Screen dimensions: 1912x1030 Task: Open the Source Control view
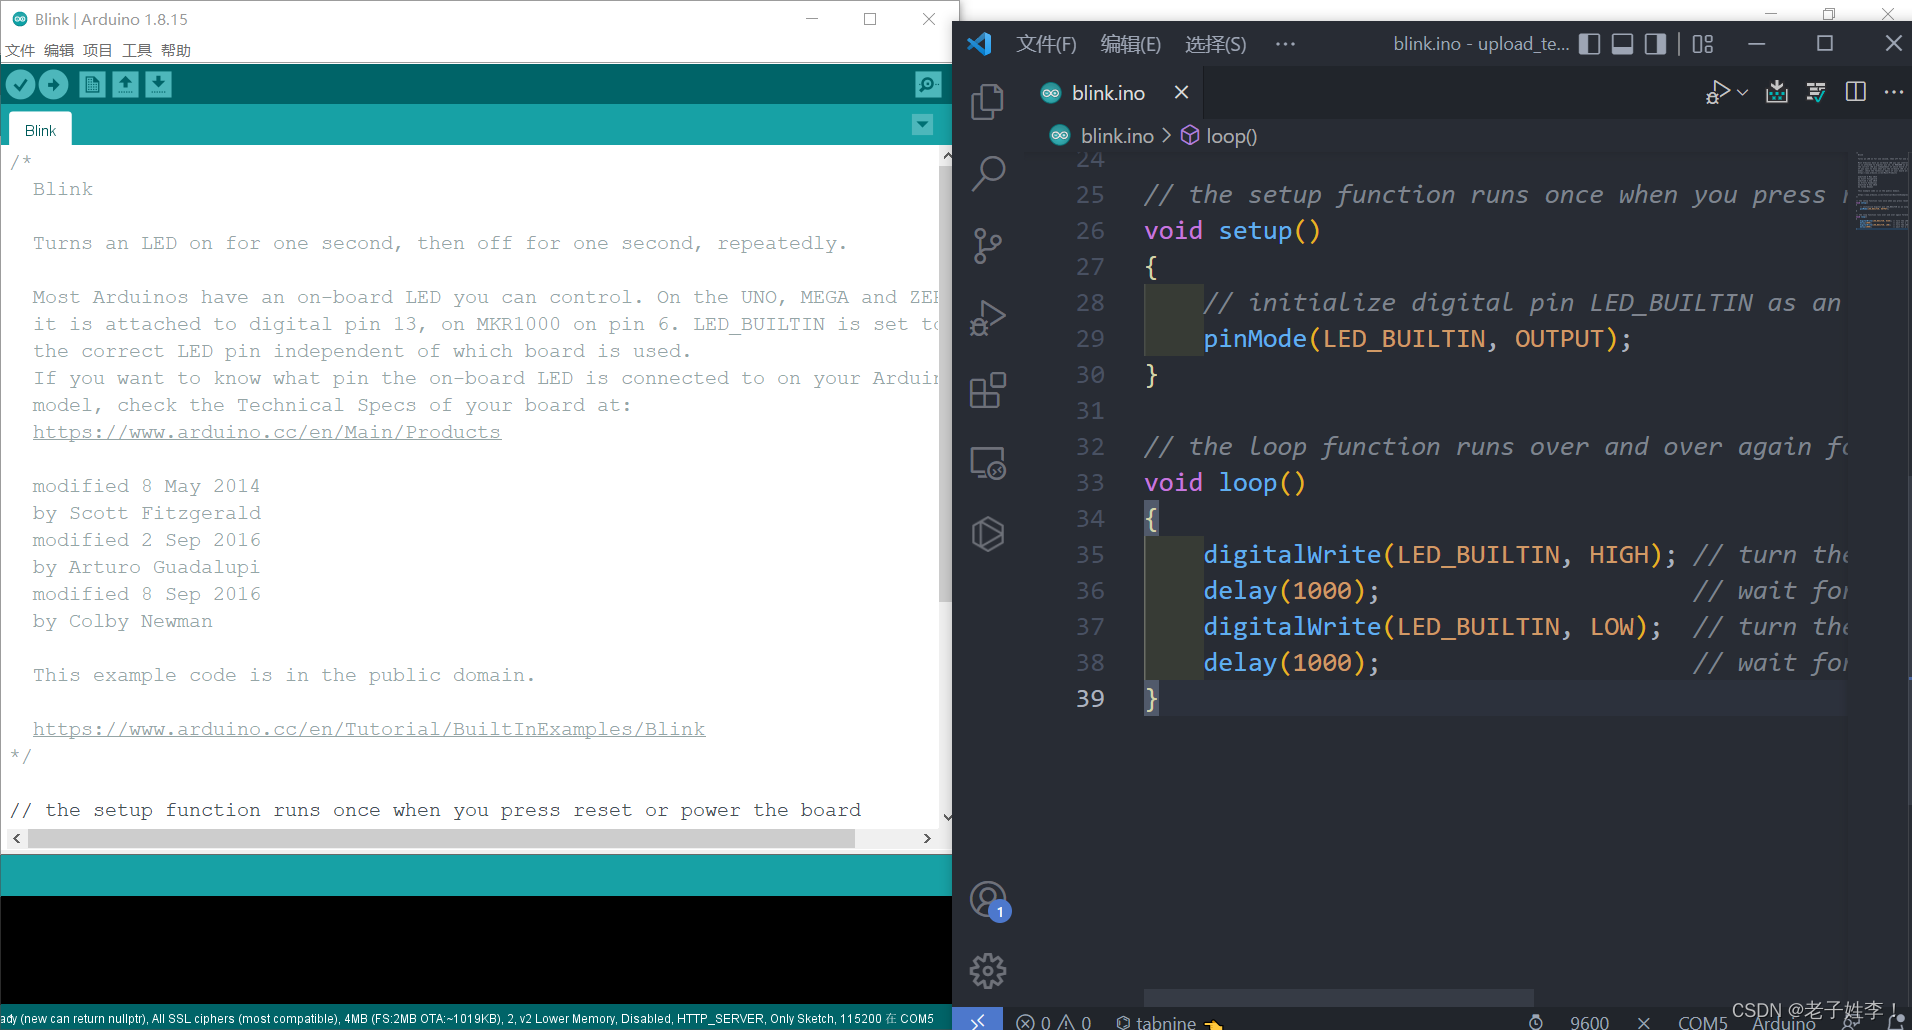click(988, 246)
